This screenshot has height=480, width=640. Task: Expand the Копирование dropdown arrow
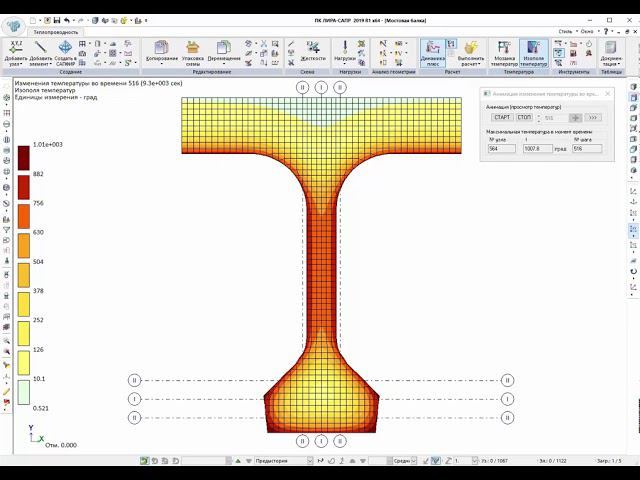(162, 64)
